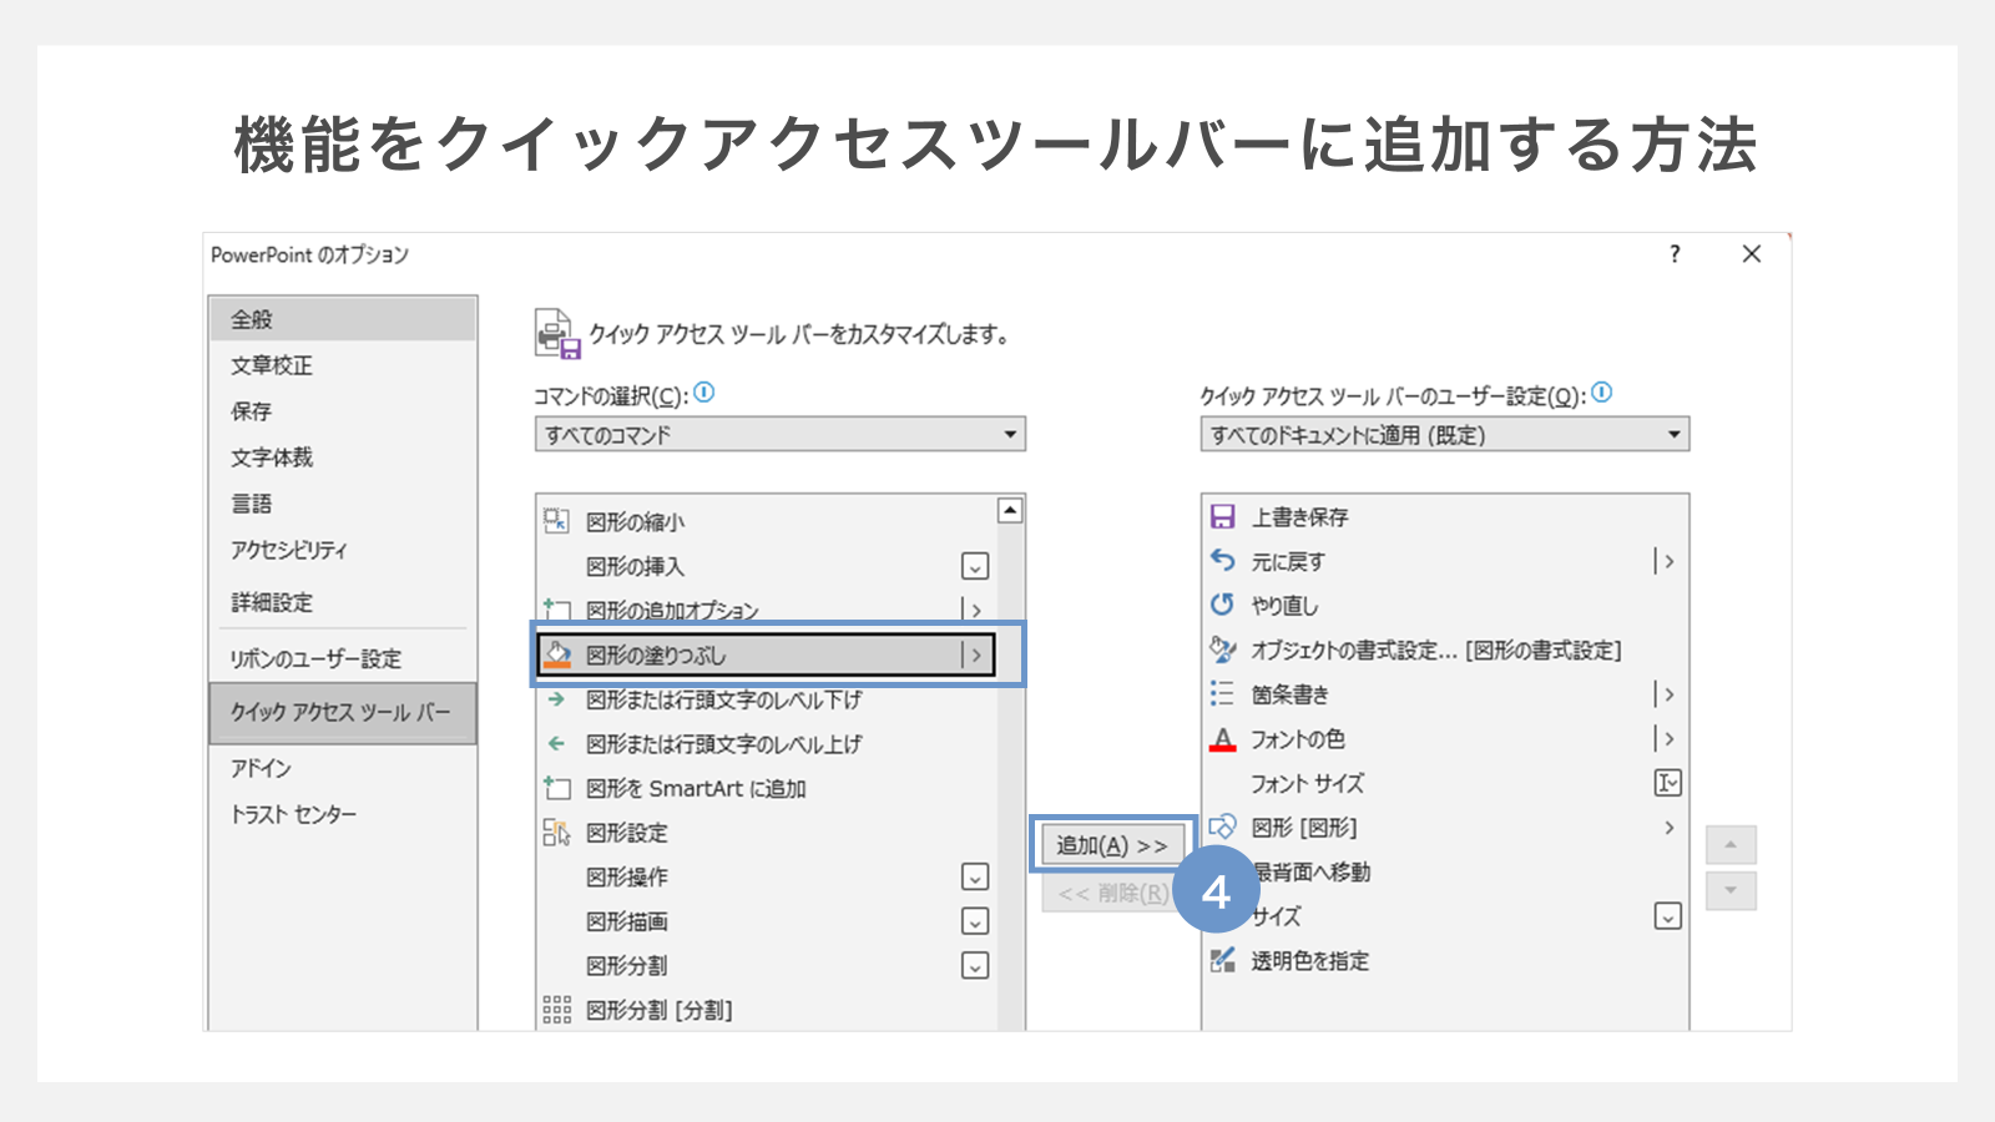Expand the 図形の追加オプション submenu arrow
The height and width of the screenshot is (1122, 1995).
click(x=975, y=610)
